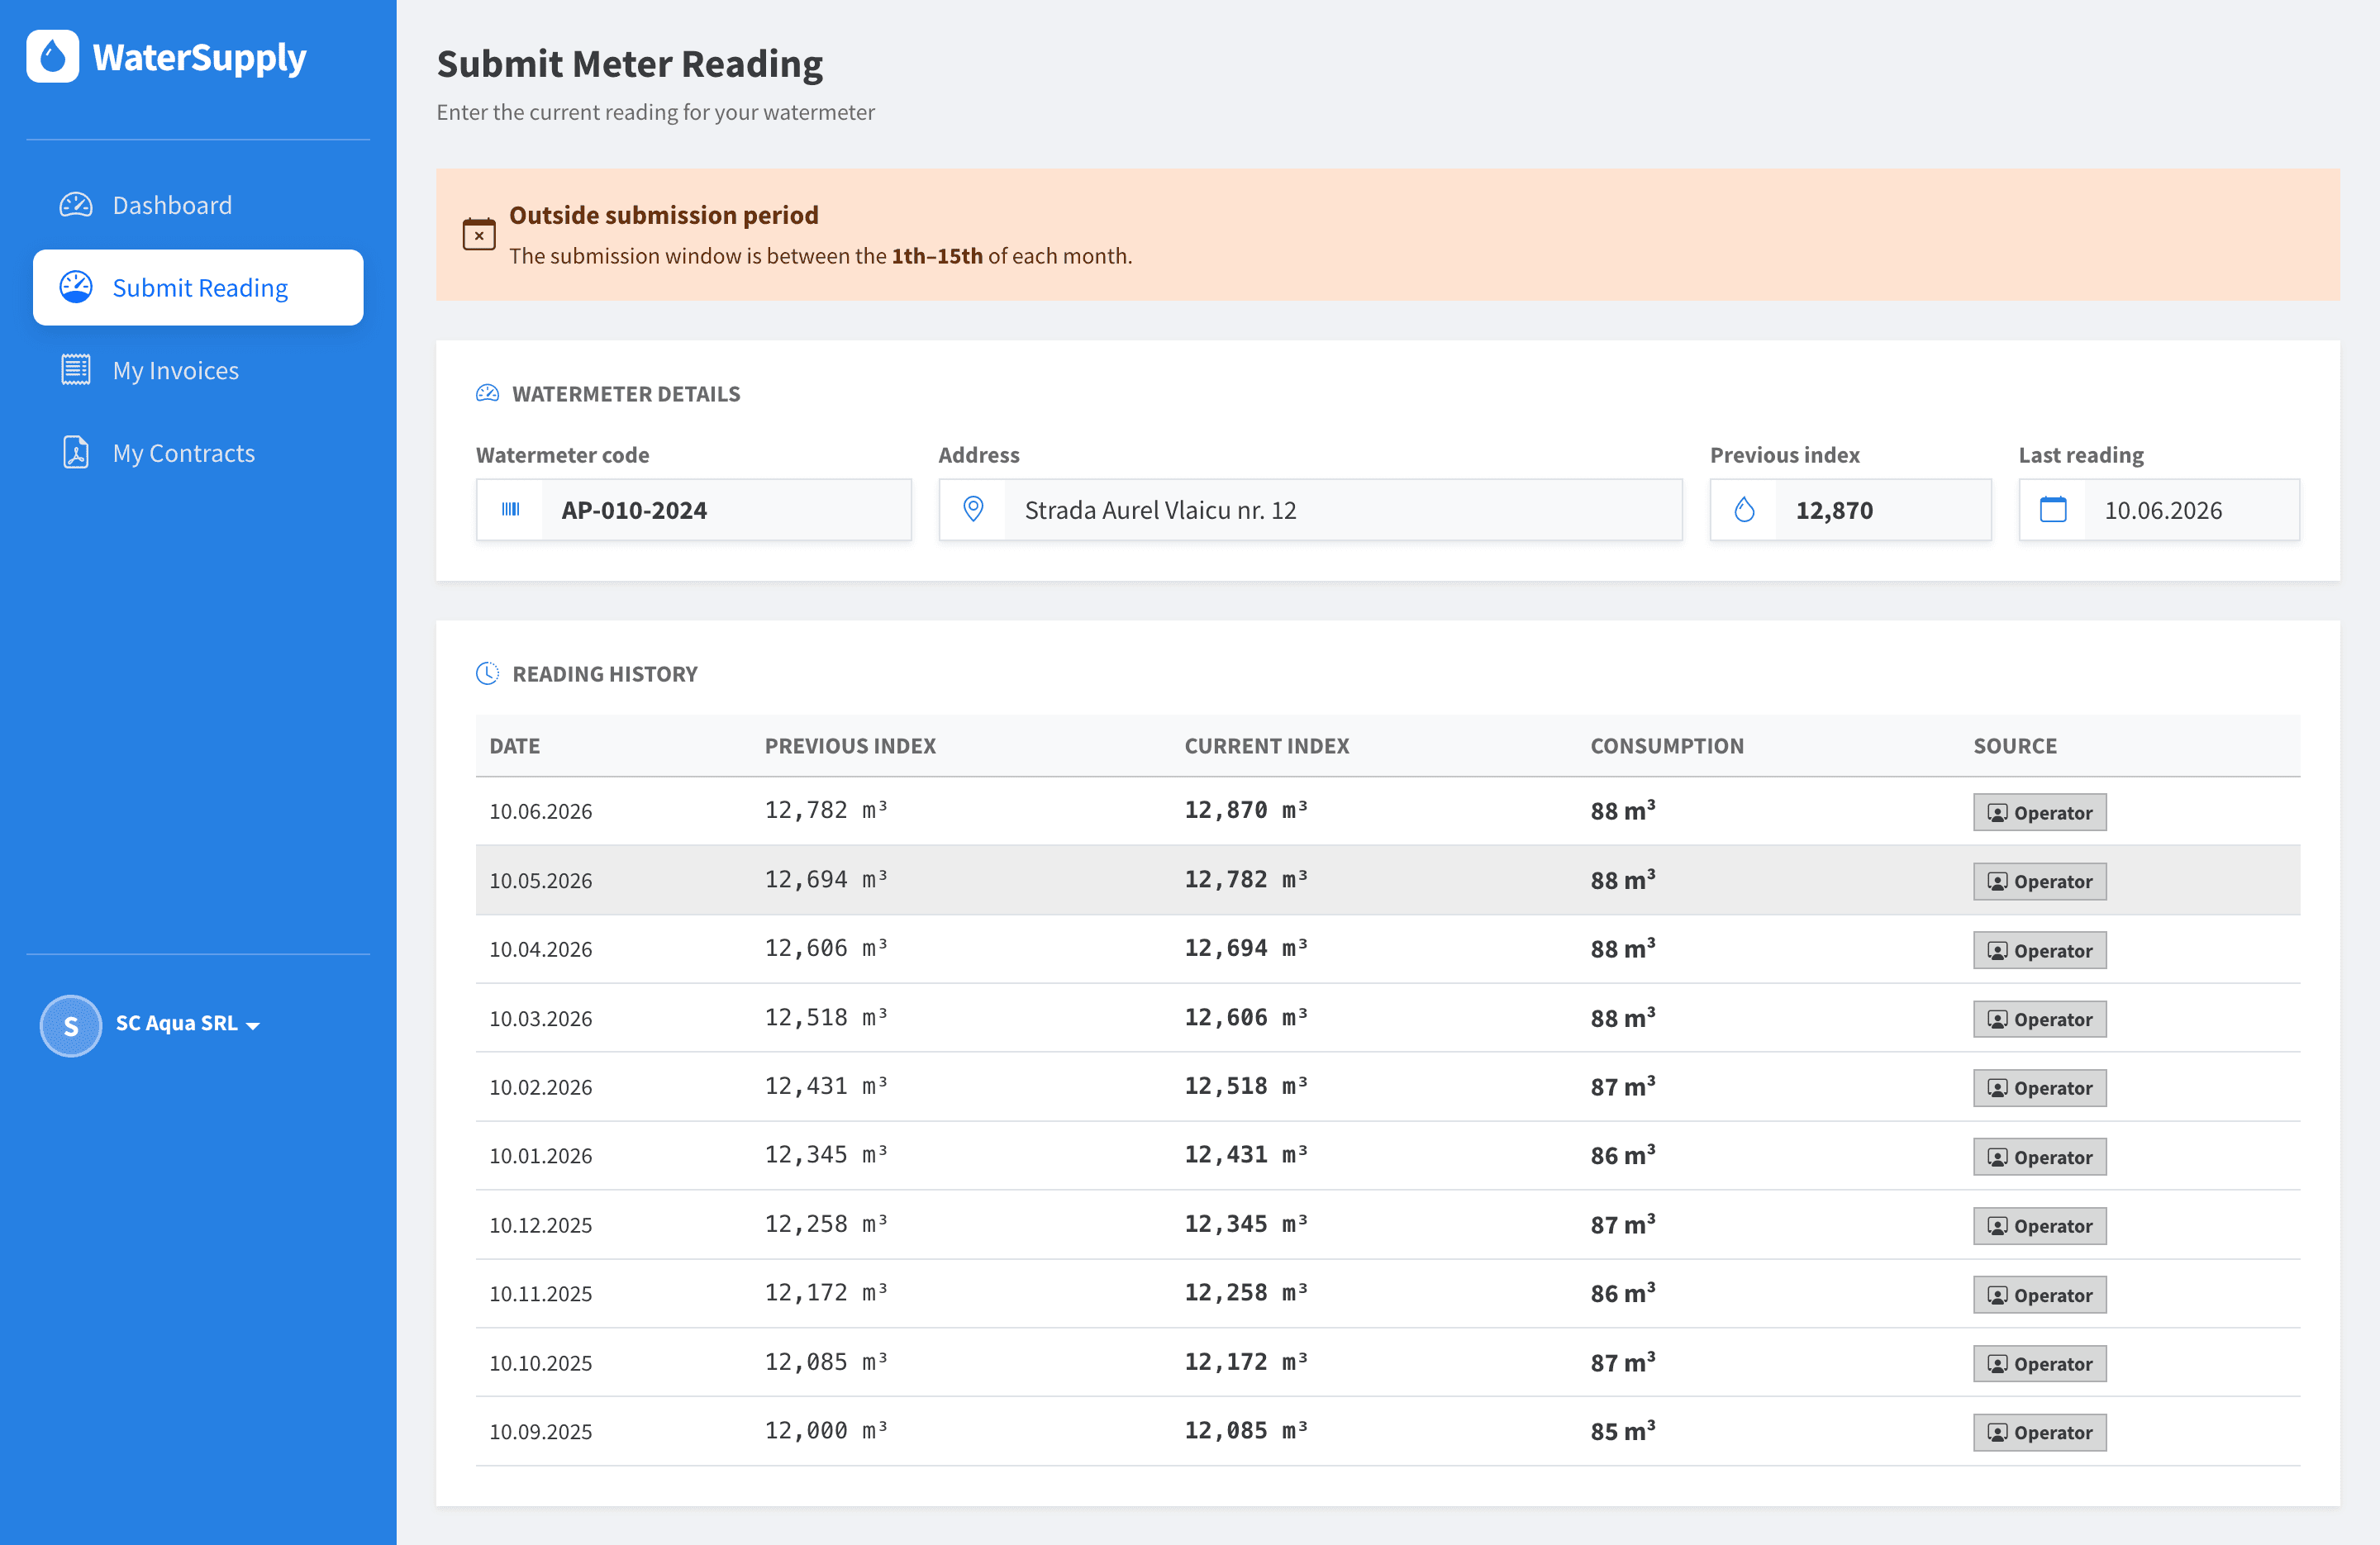The width and height of the screenshot is (2380, 1545).
Task: Click the WaterSupply droplet logo icon
Action: click(52, 57)
